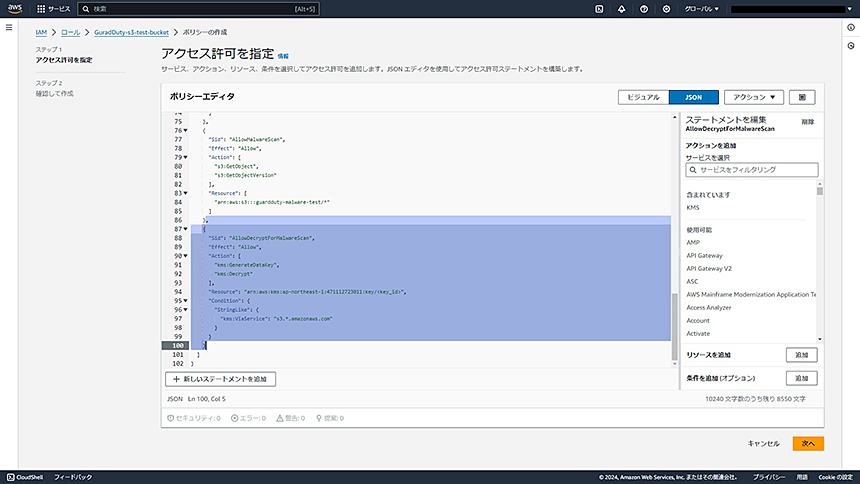
Task: Click add new statement button
Action: pyautogui.click(x=220, y=379)
